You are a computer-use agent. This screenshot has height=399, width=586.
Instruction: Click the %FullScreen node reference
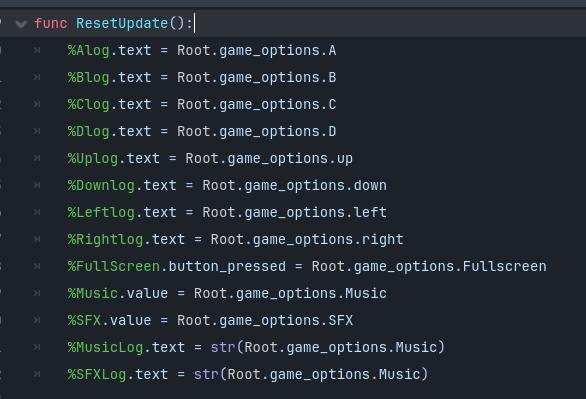(114, 266)
